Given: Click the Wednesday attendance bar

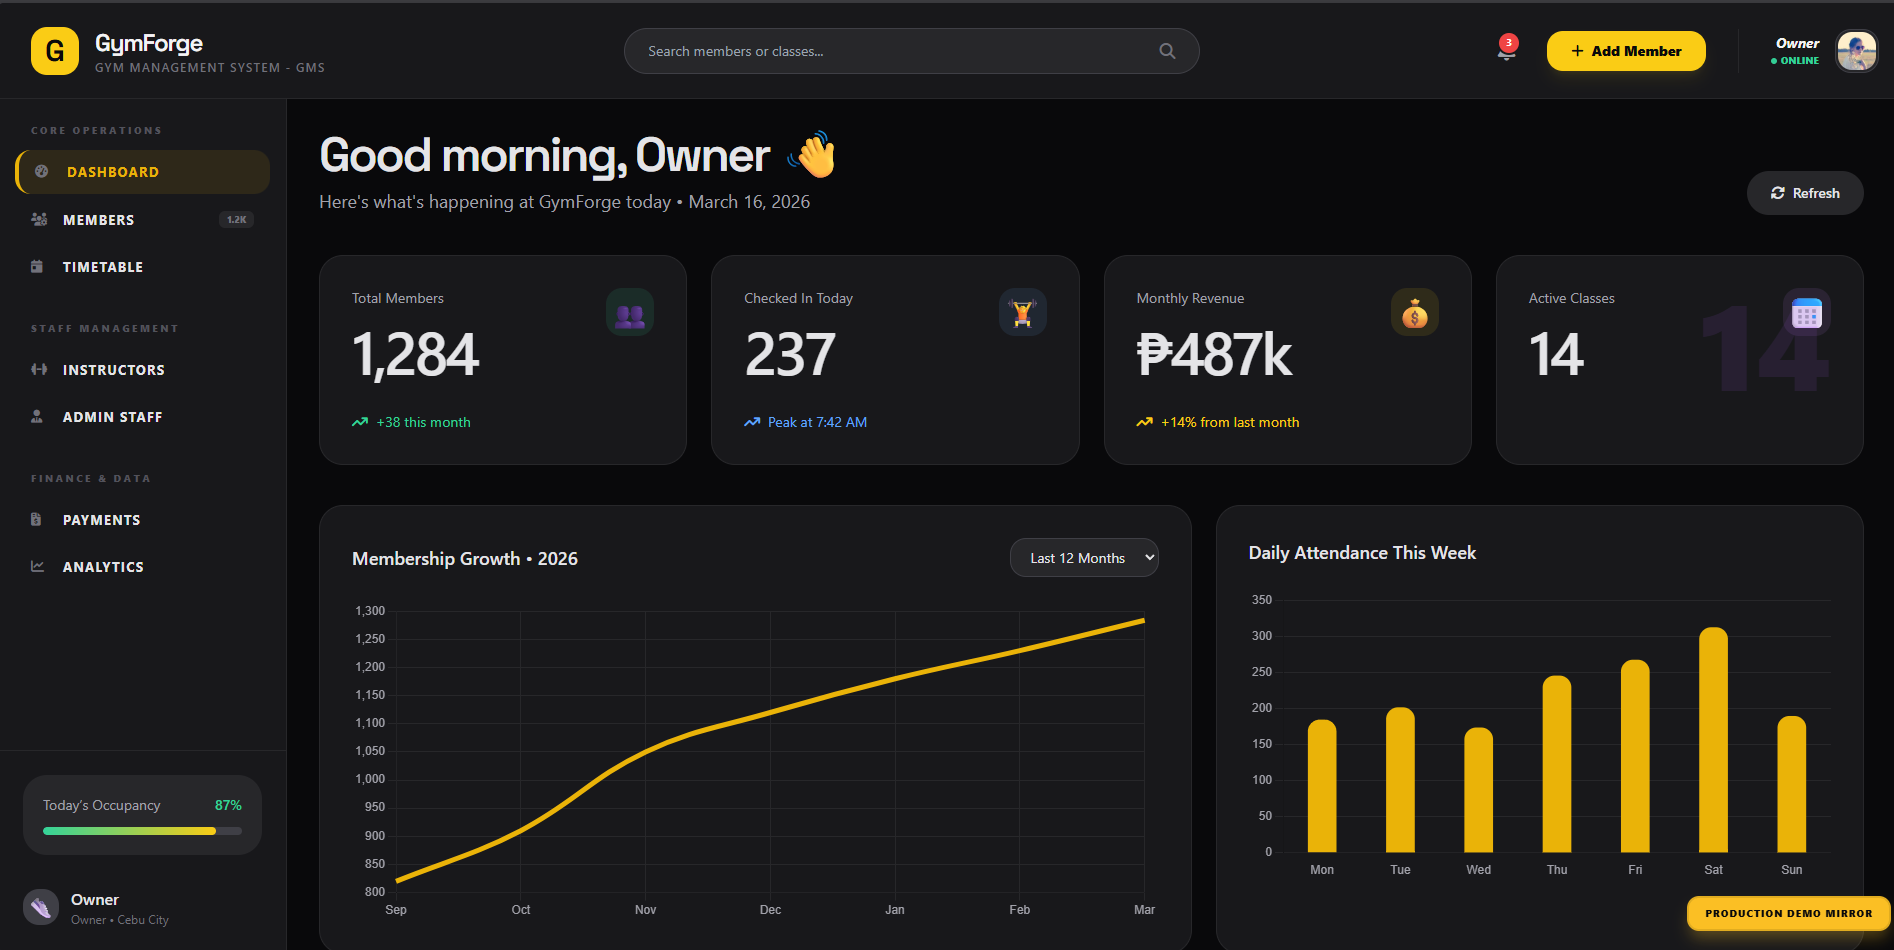Looking at the screenshot, I should tap(1479, 790).
